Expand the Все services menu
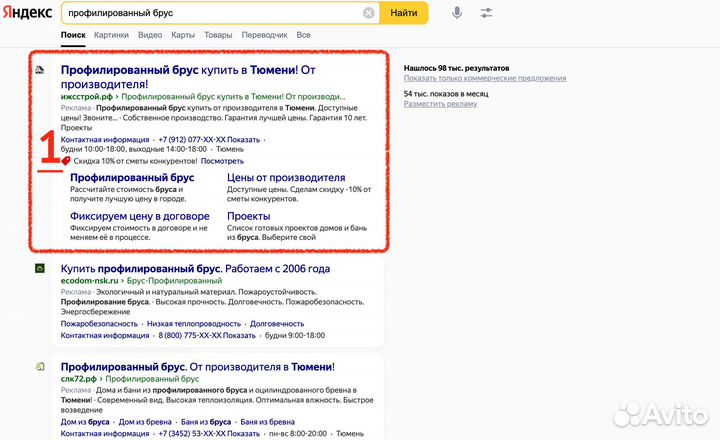Image resolution: width=720 pixels, height=440 pixels. pyautogui.click(x=304, y=35)
